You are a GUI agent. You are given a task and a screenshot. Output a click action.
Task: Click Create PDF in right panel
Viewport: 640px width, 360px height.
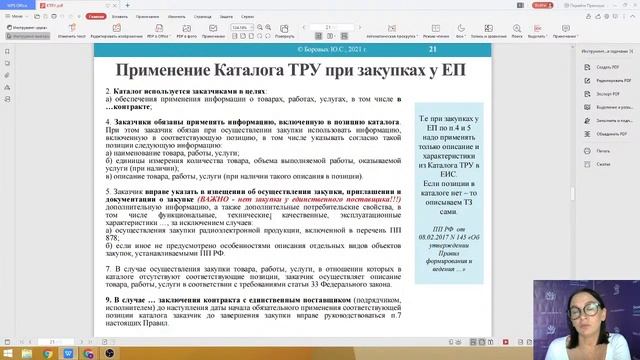(x=602, y=67)
